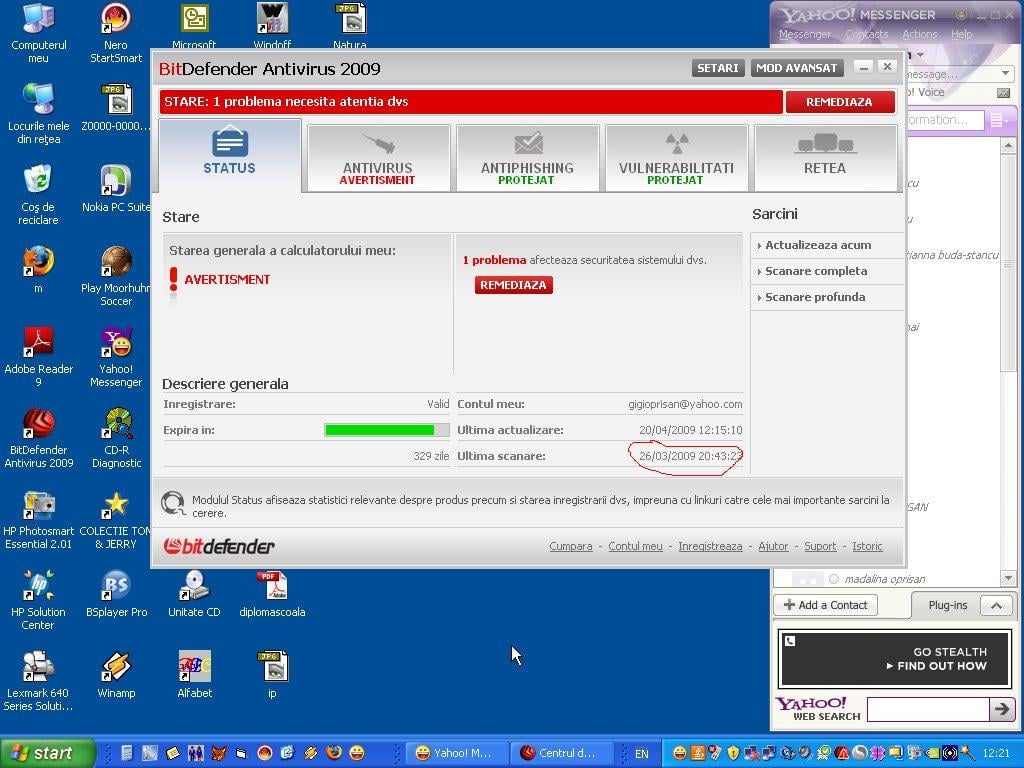Open CD-R Diagnostic shortcut
Image resolution: width=1024 pixels, height=768 pixels.
[x=116, y=438]
